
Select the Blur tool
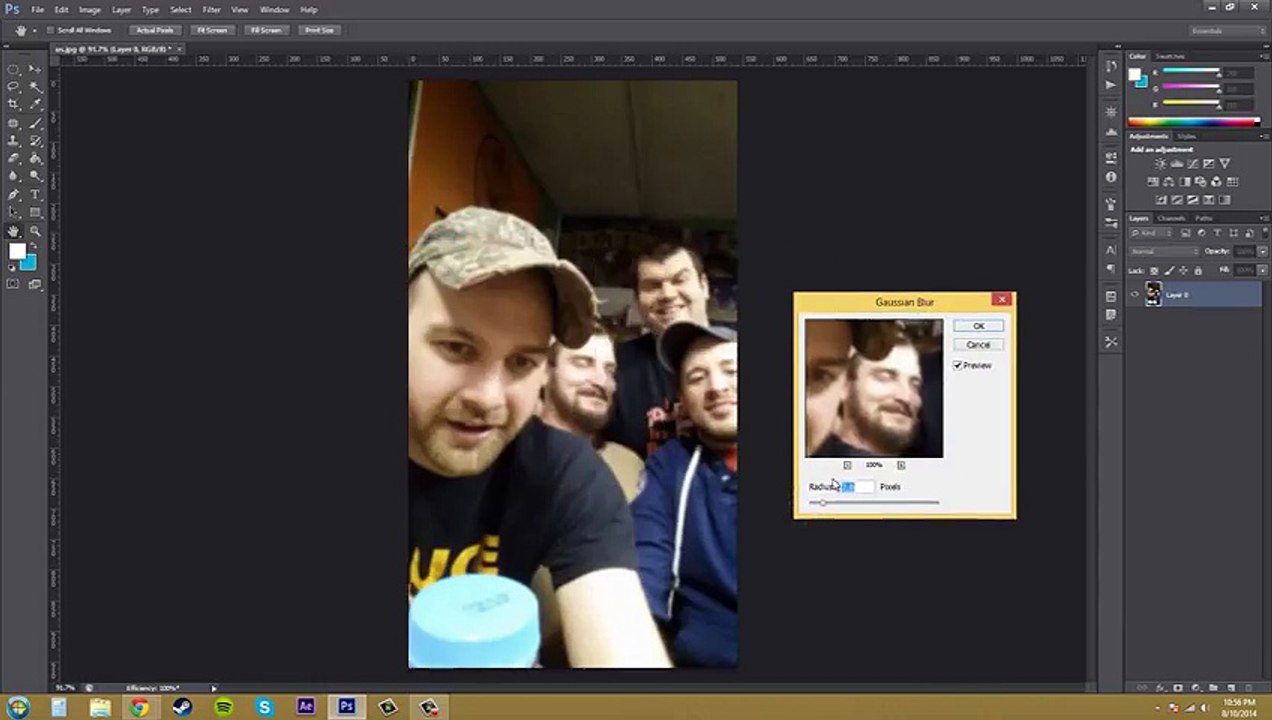13,176
